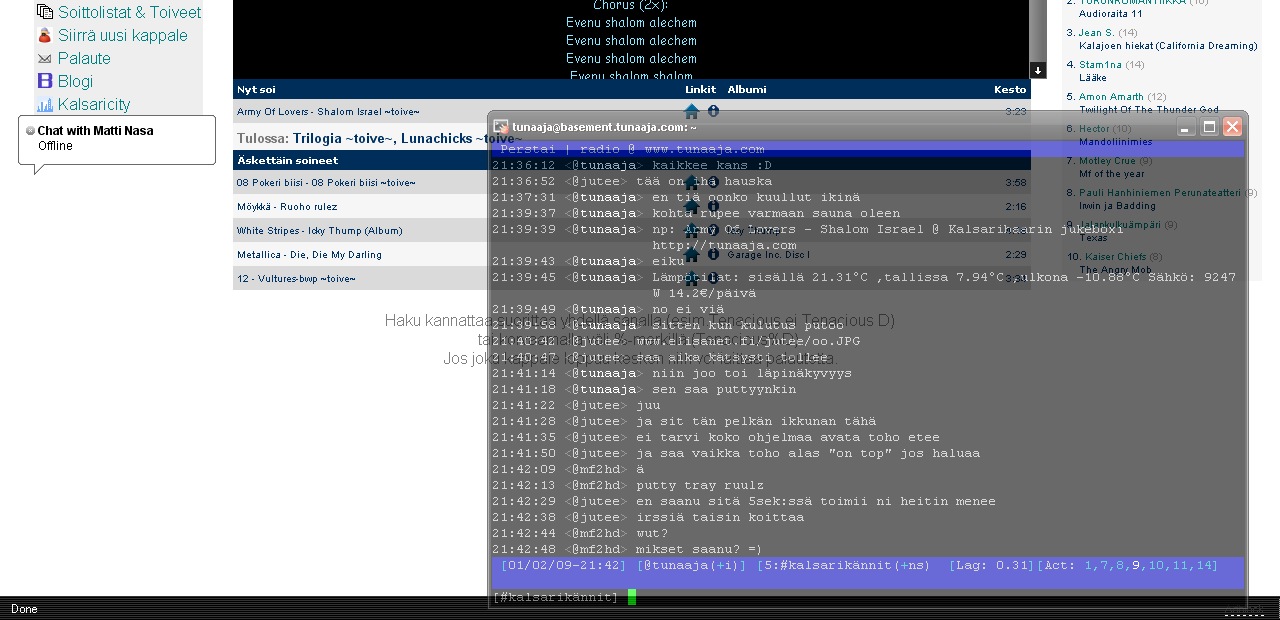Open the Stam1na artist link
This screenshot has height=620, width=1280.
(x=1100, y=65)
